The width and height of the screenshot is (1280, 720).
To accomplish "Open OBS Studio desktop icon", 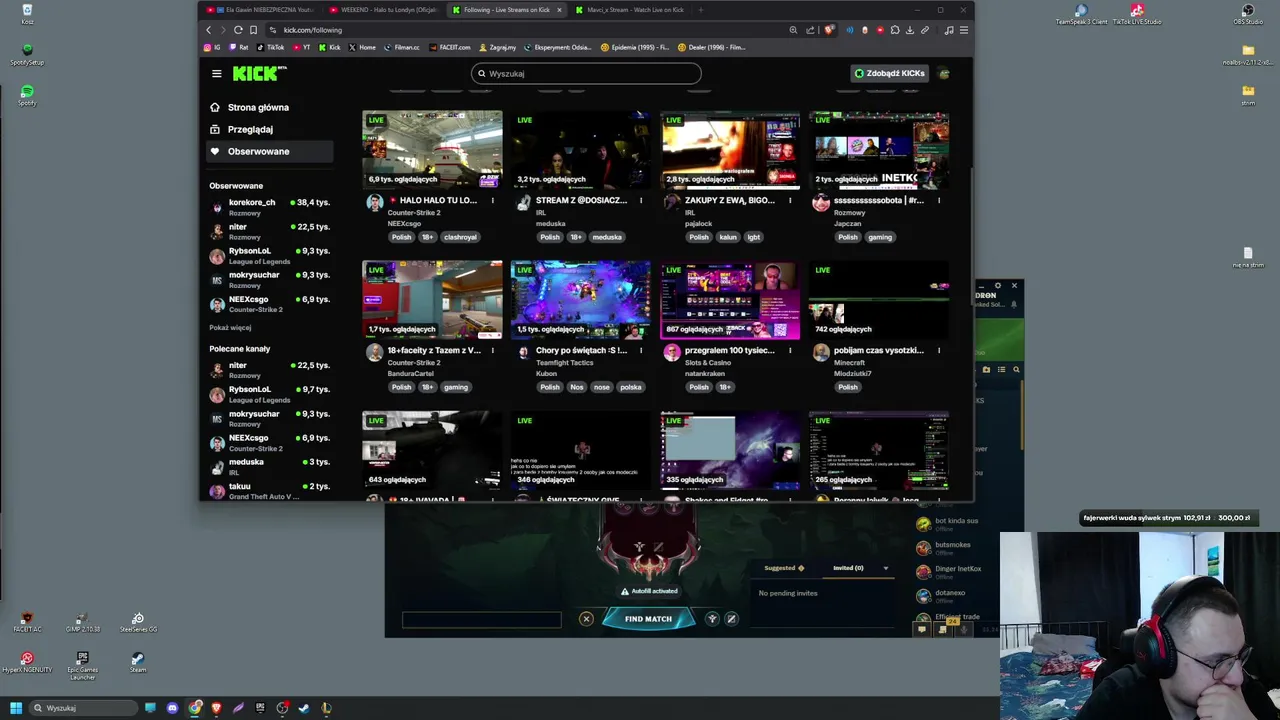I will (1247, 14).
